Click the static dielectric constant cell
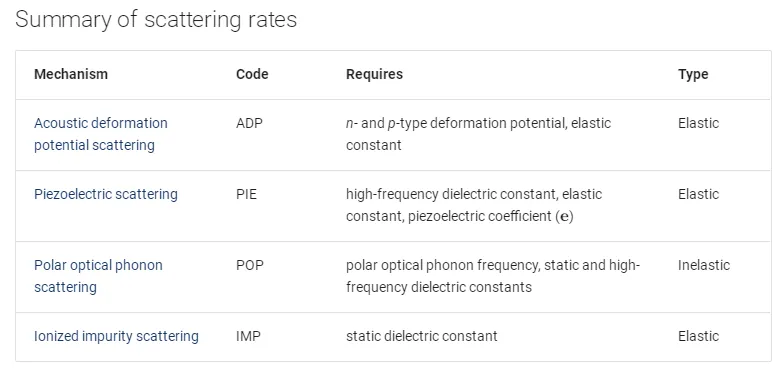This screenshot has width=783, height=383. (422, 336)
